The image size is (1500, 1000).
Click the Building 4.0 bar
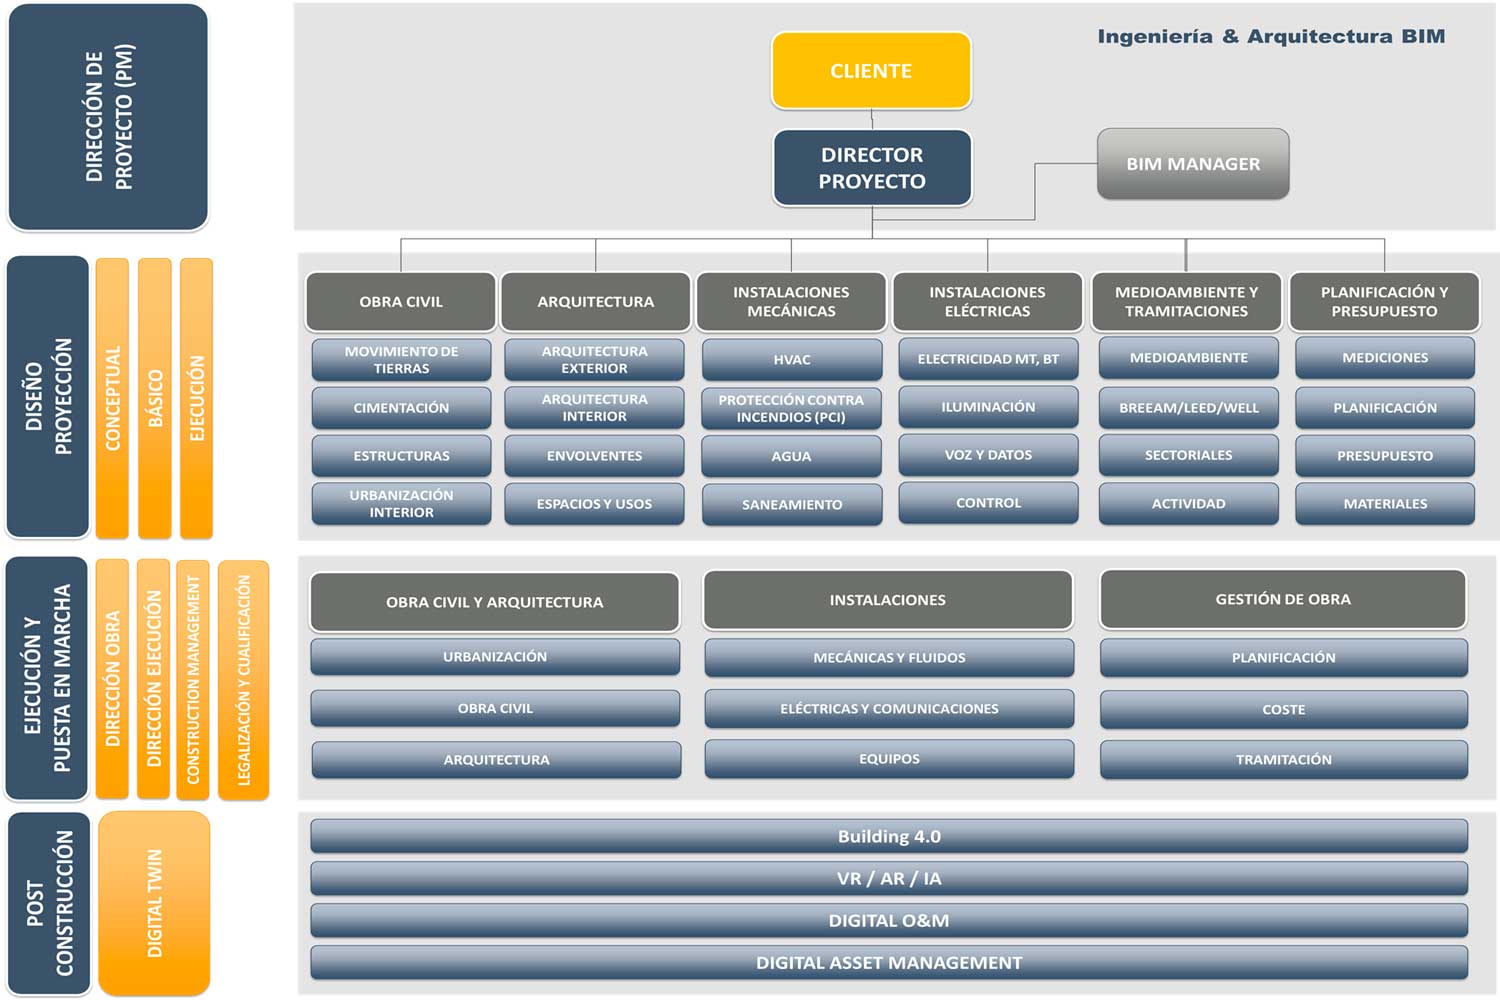point(889,836)
